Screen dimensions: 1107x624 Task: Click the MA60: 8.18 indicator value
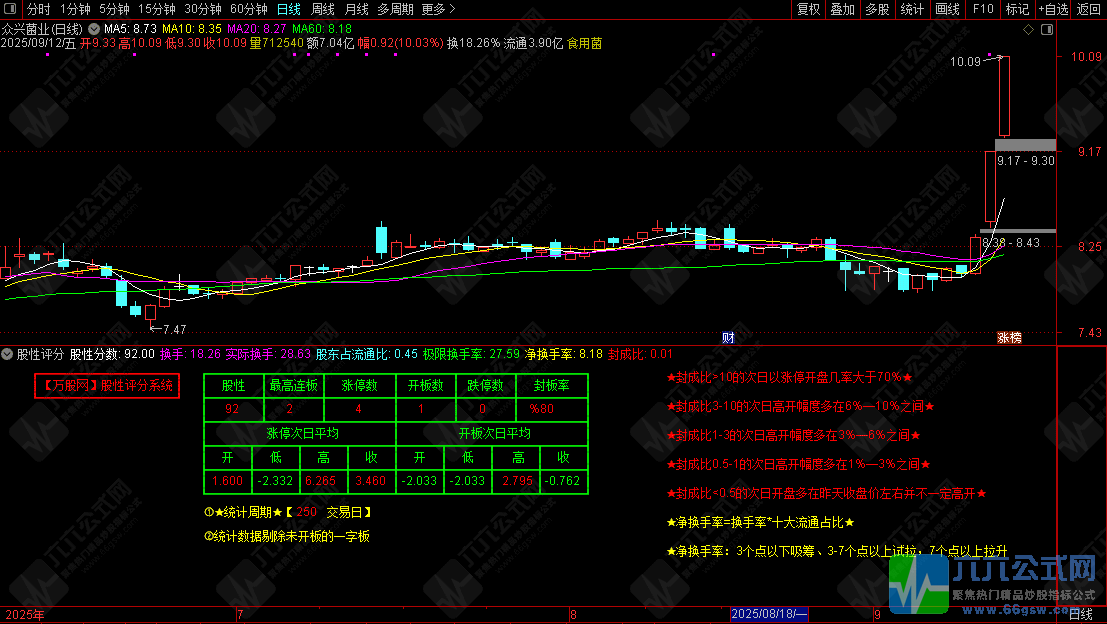point(322,29)
